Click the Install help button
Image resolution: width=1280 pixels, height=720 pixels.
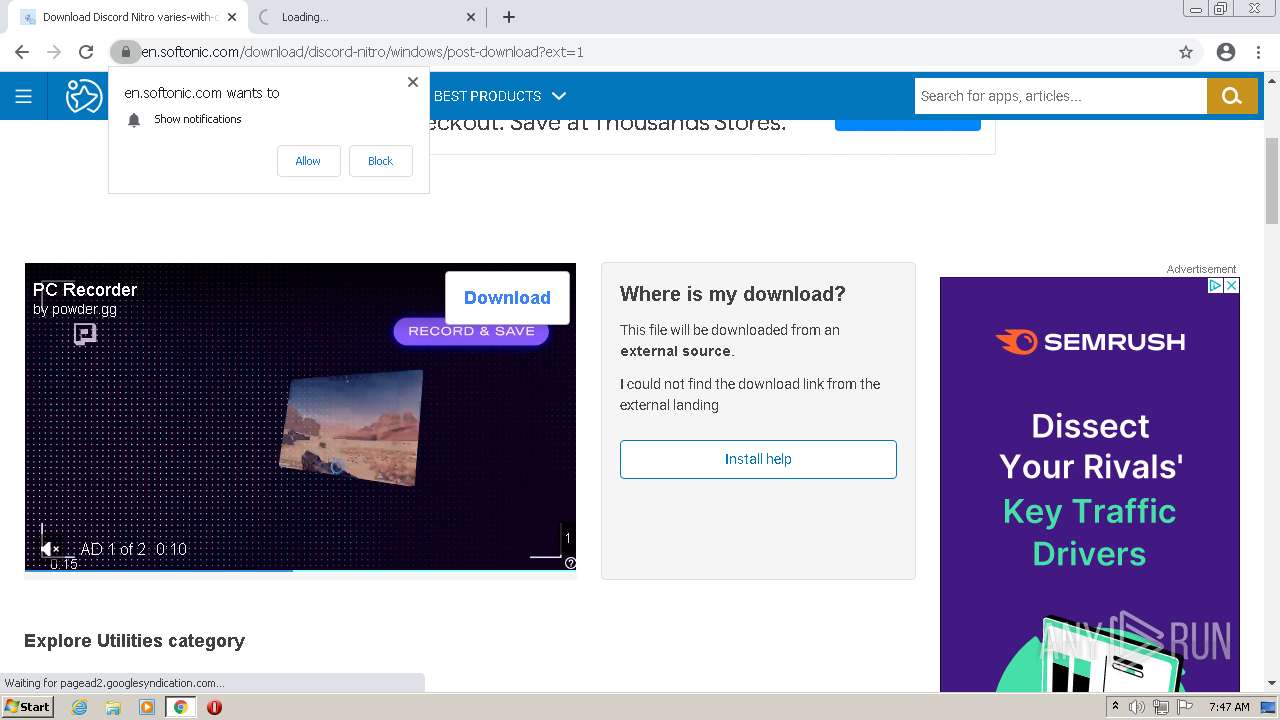coord(758,459)
